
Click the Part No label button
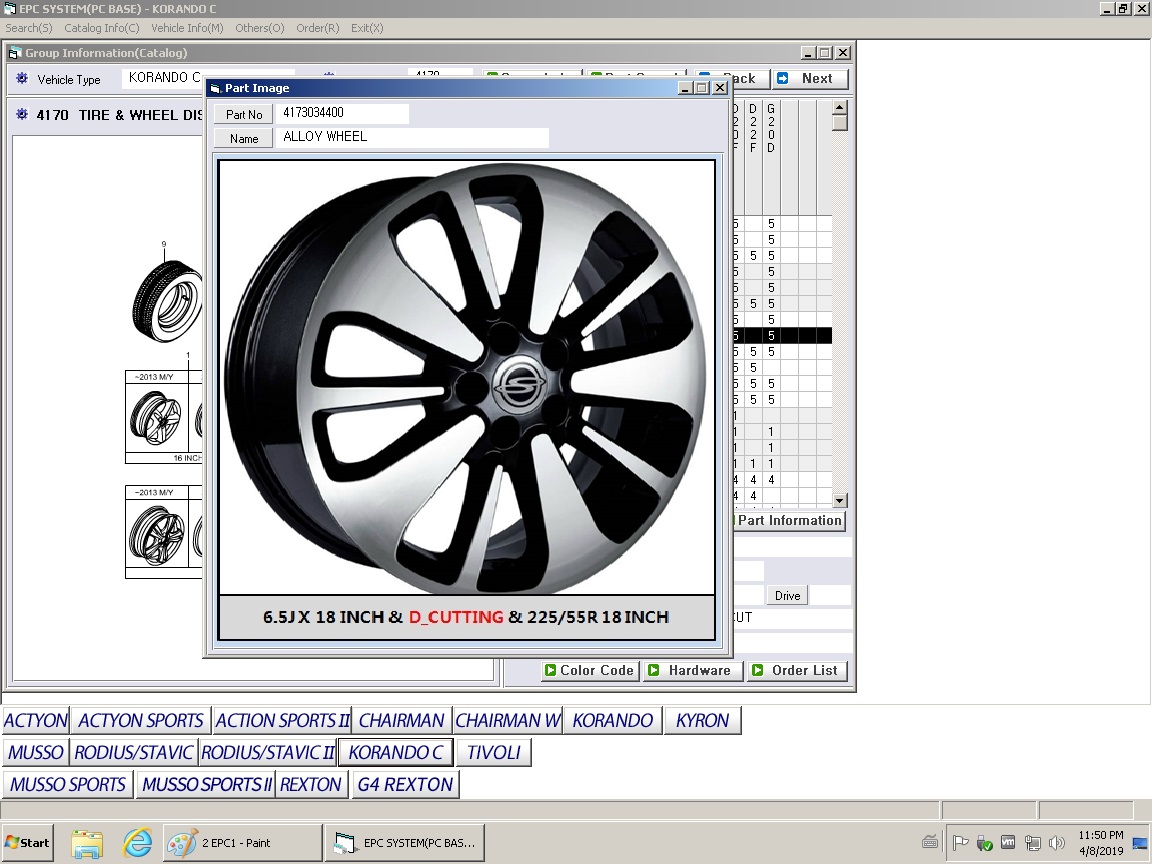(243, 115)
